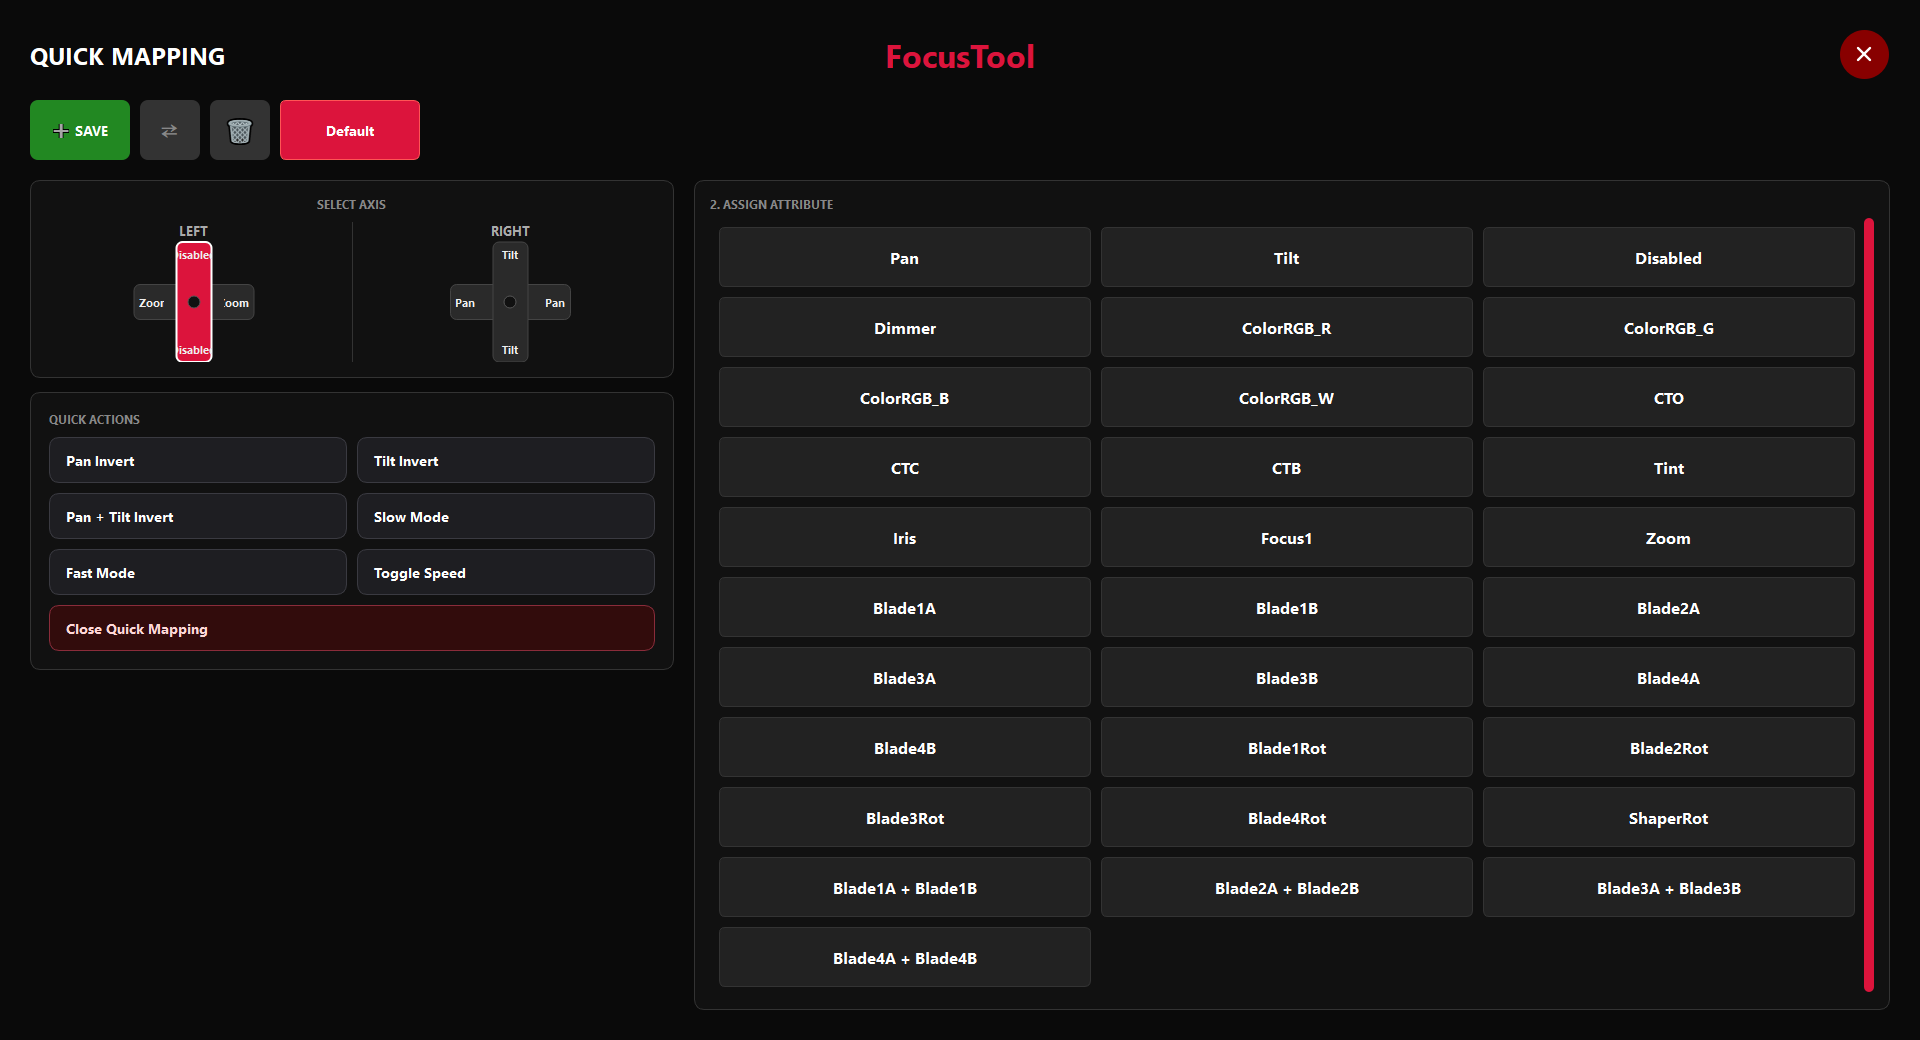The height and width of the screenshot is (1040, 1920).
Task: Select the Blade4Rot attribute
Action: (1287, 817)
